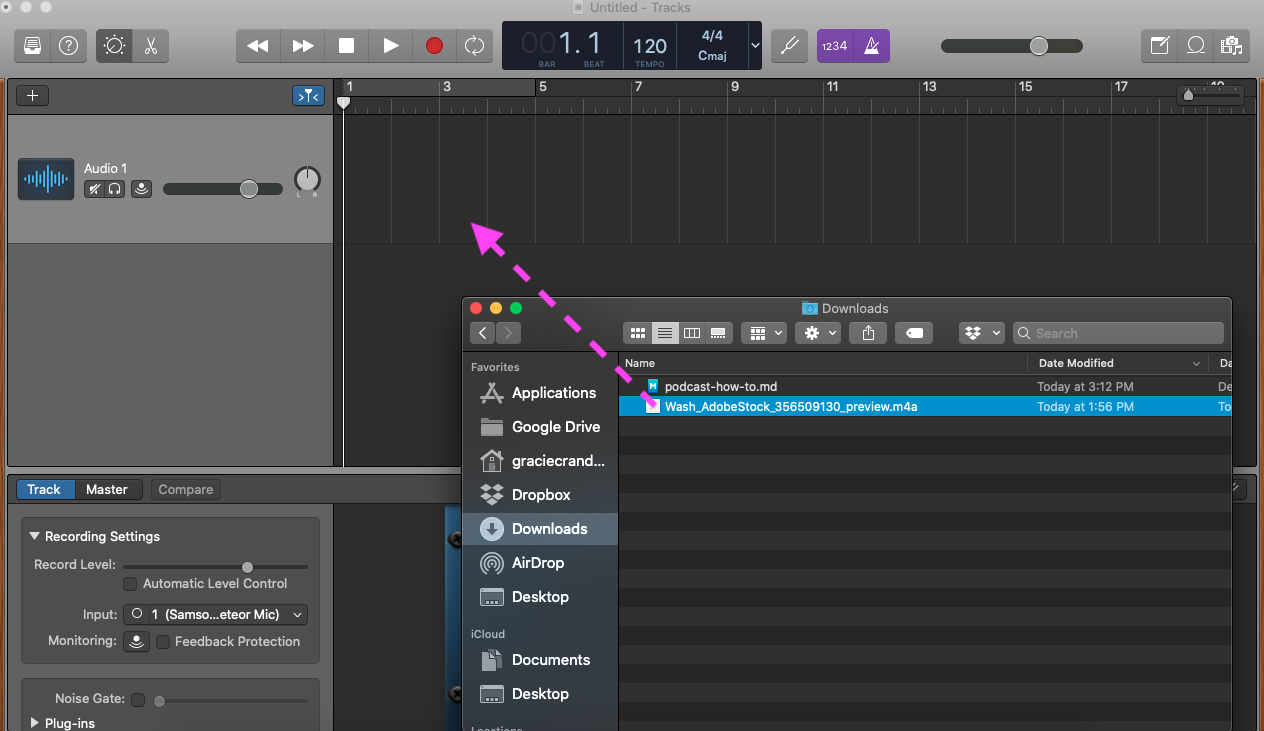Stop playback with the Stop button
1264x731 pixels.
point(346,45)
